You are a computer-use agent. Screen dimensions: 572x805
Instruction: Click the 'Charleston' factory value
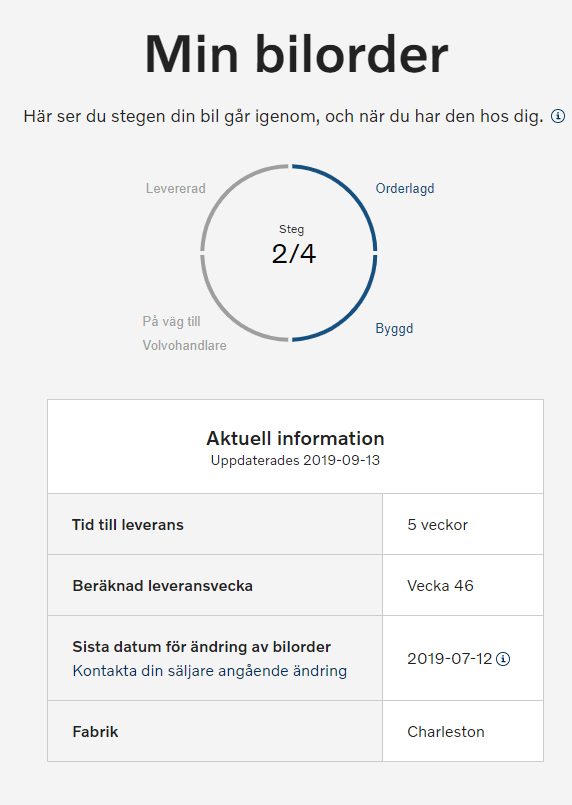[x=446, y=732]
